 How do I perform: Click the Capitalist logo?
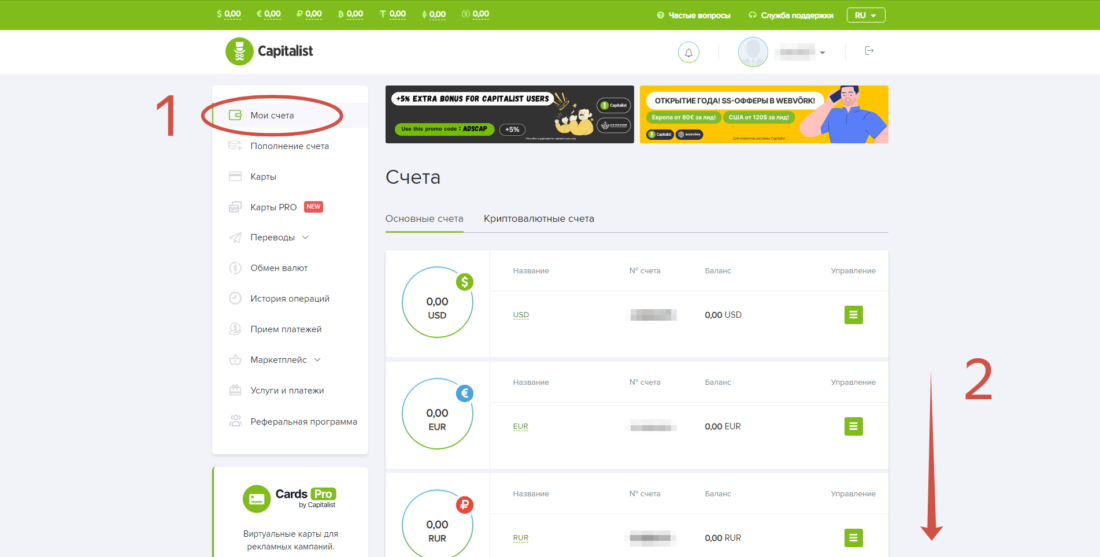pos(269,51)
